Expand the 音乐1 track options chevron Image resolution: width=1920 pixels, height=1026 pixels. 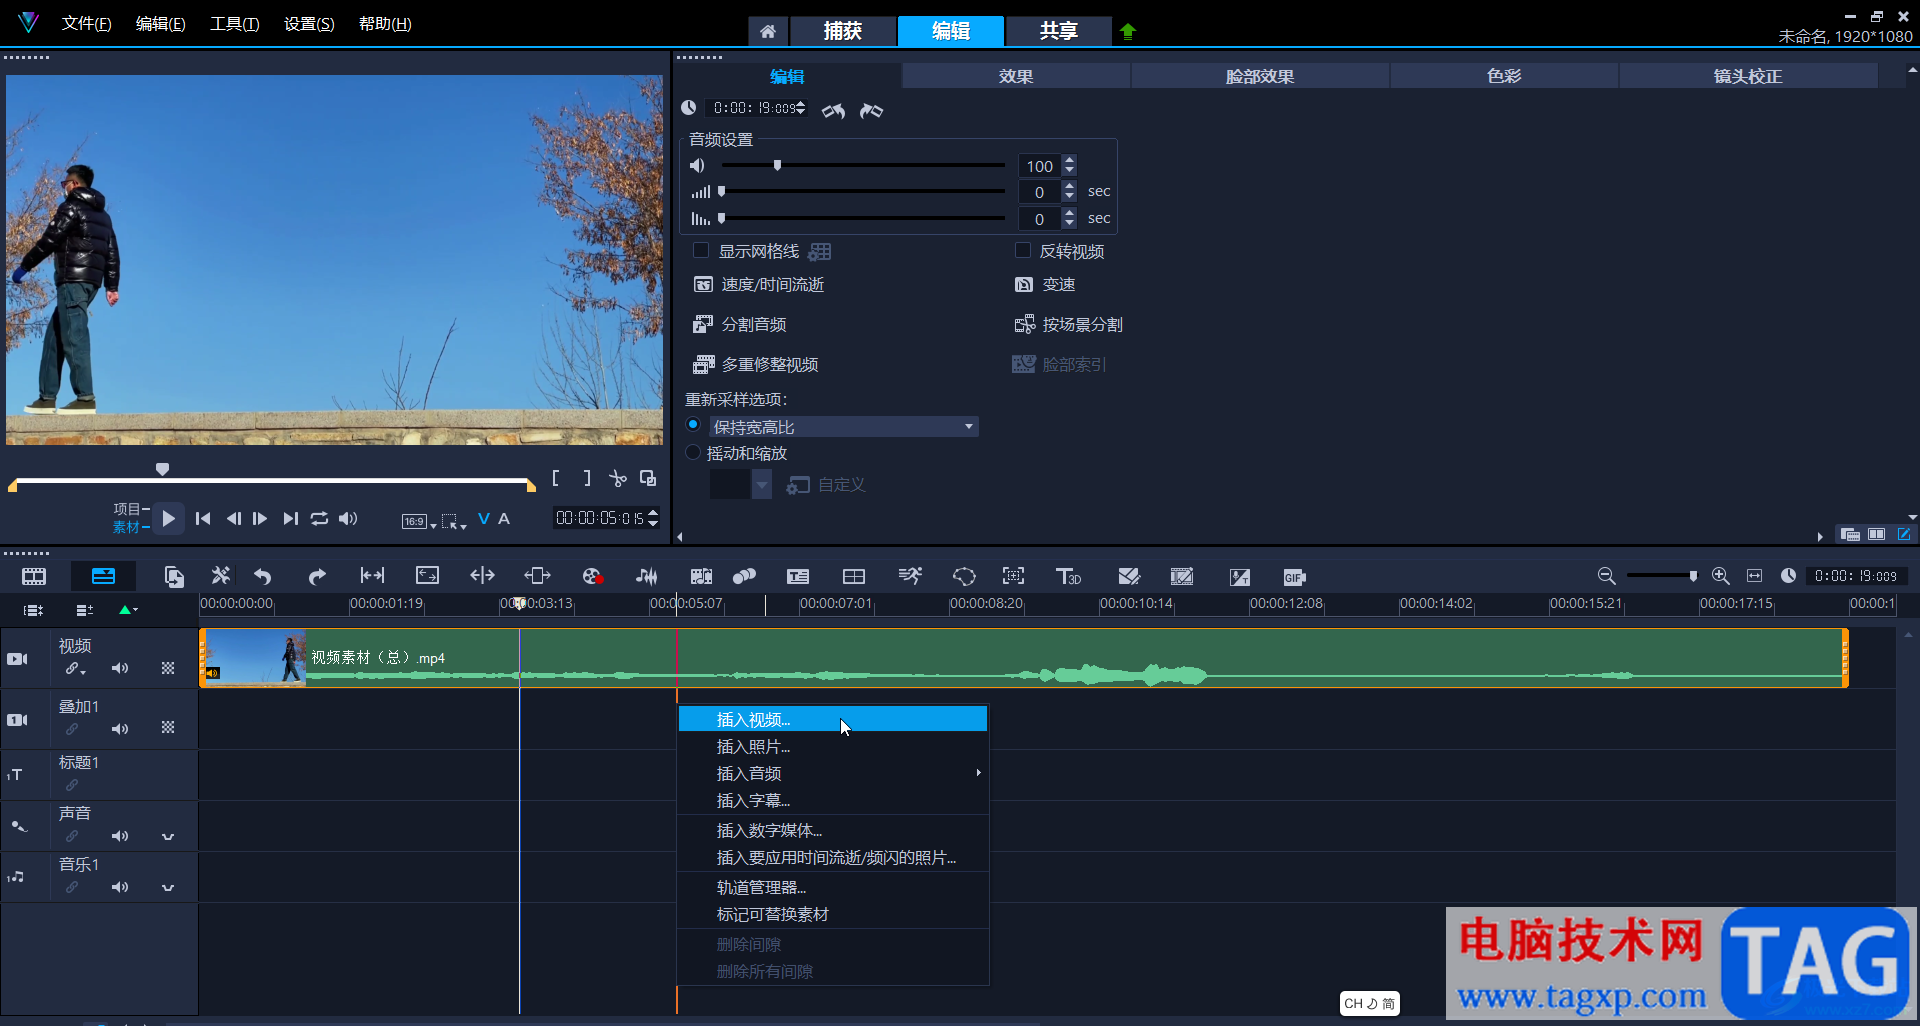168,887
